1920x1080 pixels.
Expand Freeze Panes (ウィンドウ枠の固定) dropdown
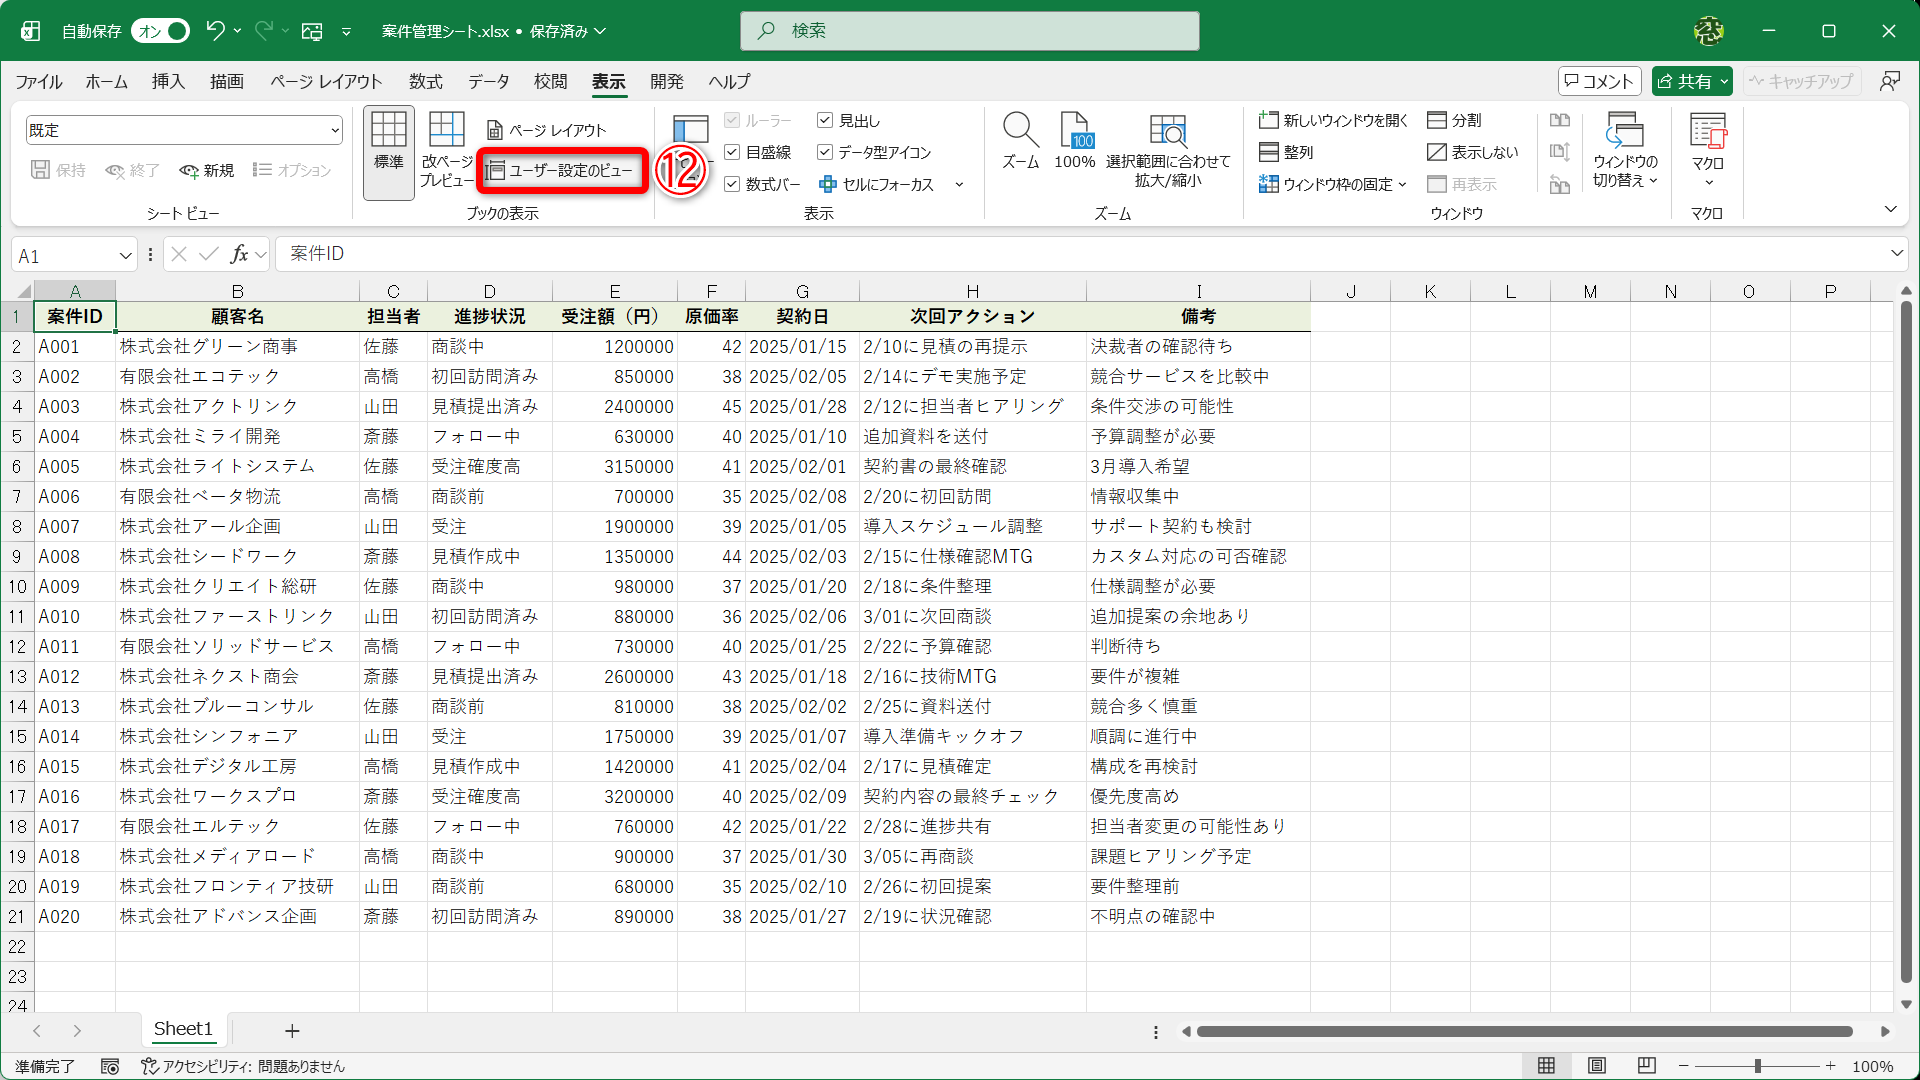point(1333,184)
